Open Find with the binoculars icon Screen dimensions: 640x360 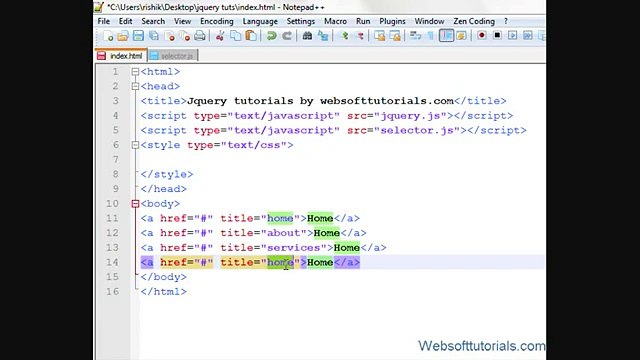[x=307, y=36]
